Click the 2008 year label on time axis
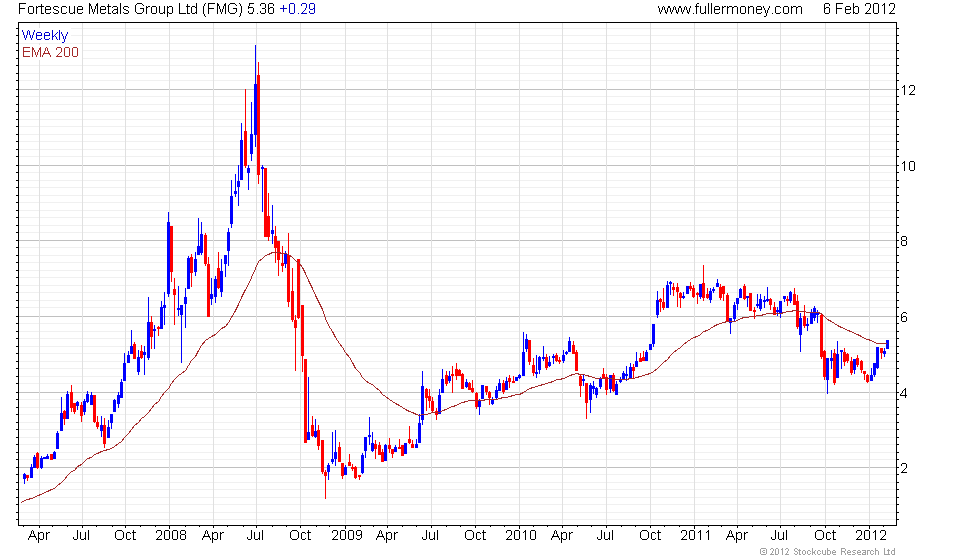980x560 pixels. tap(171, 536)
